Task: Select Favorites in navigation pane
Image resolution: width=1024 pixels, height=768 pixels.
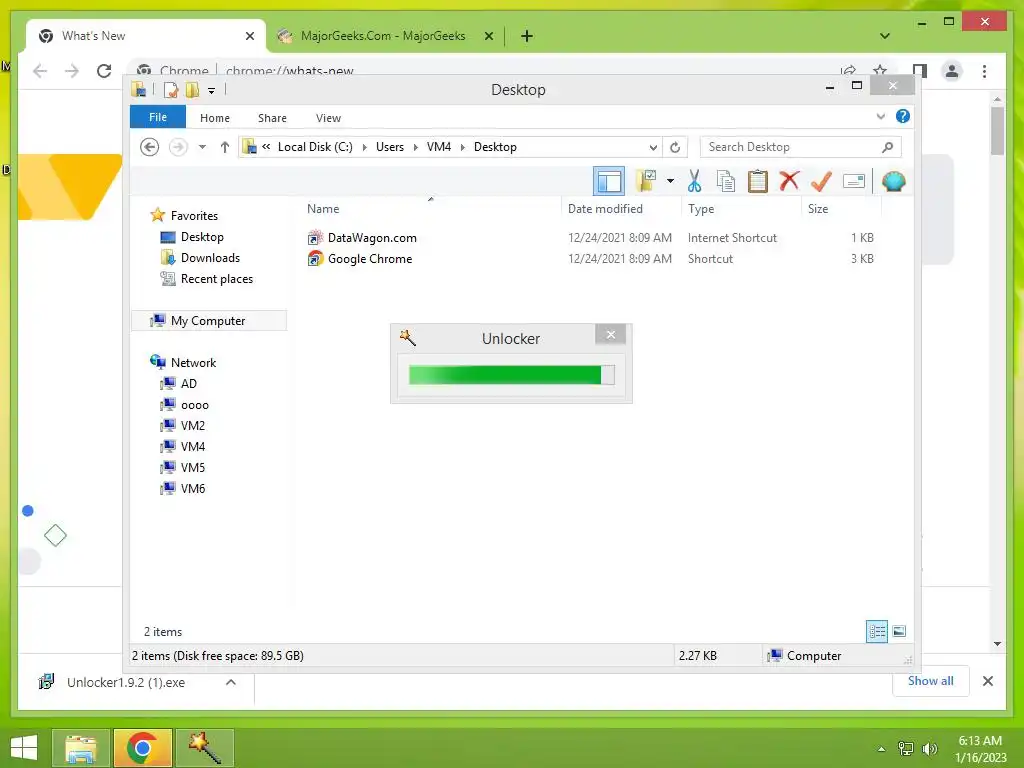Action: (x=194, y=216)
